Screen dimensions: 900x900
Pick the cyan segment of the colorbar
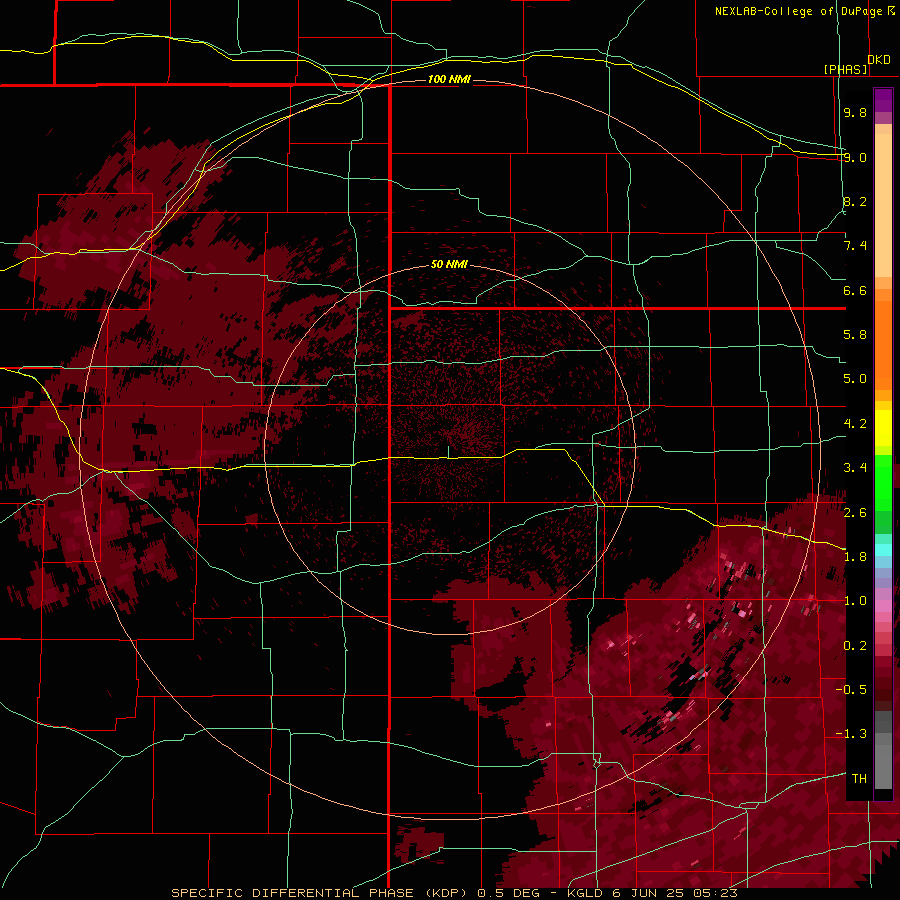click(883, 550)
